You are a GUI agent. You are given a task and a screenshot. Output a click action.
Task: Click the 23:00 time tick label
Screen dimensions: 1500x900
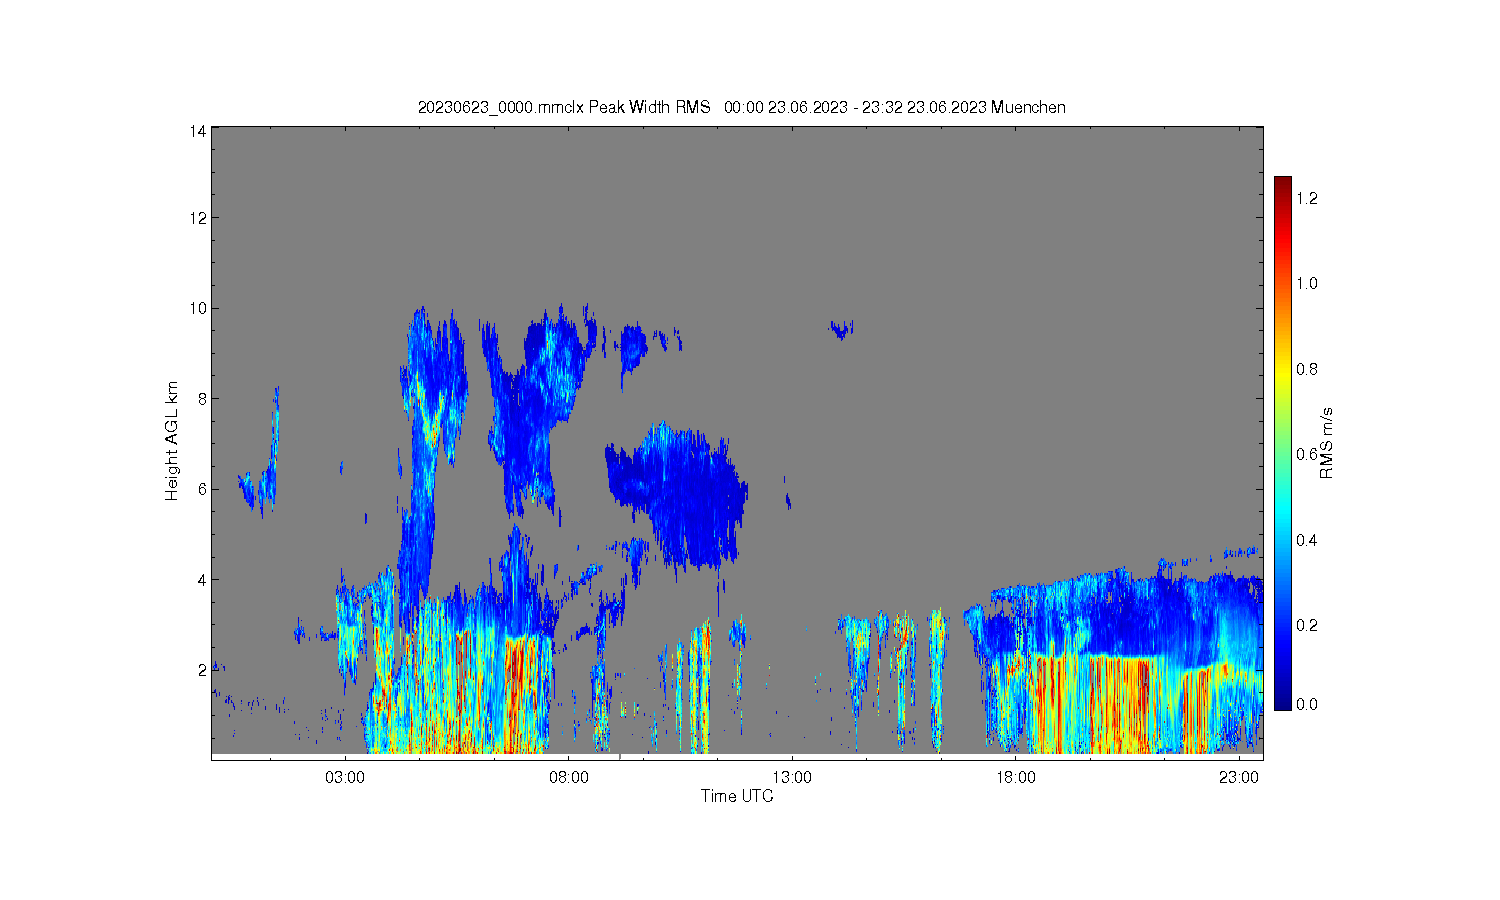(1240, 777)
